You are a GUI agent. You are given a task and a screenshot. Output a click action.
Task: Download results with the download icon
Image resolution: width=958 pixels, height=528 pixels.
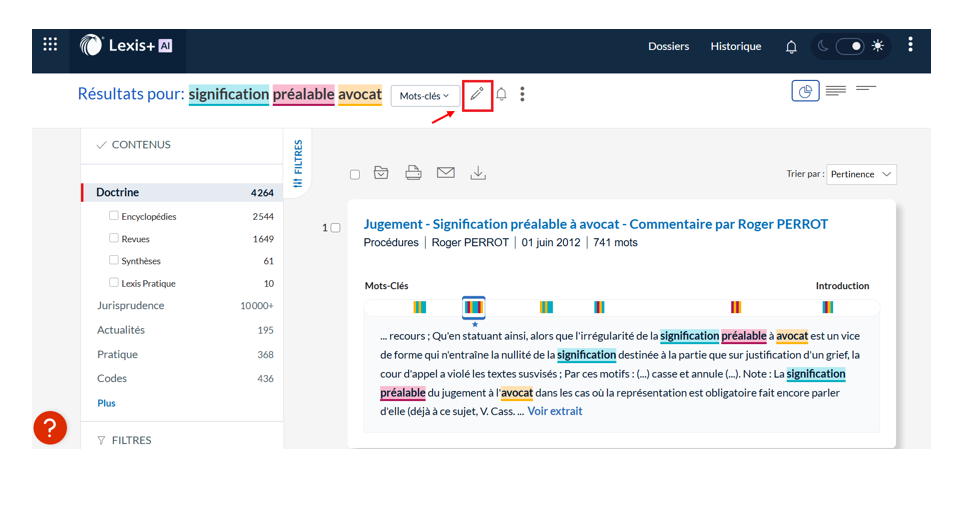coord(478,173)
